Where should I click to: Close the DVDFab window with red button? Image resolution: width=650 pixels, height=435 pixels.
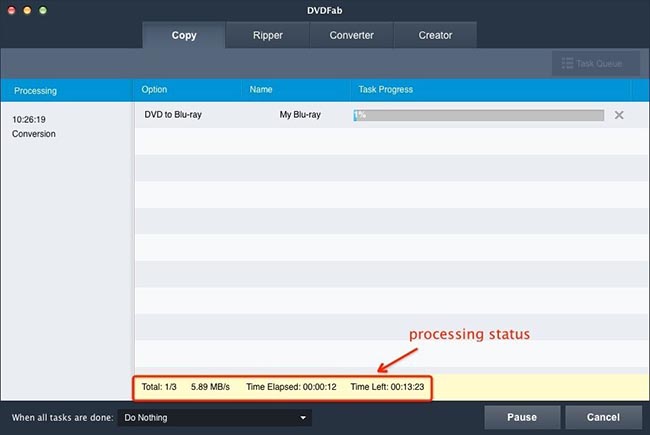pyautogui.click(x=12, y=10)
